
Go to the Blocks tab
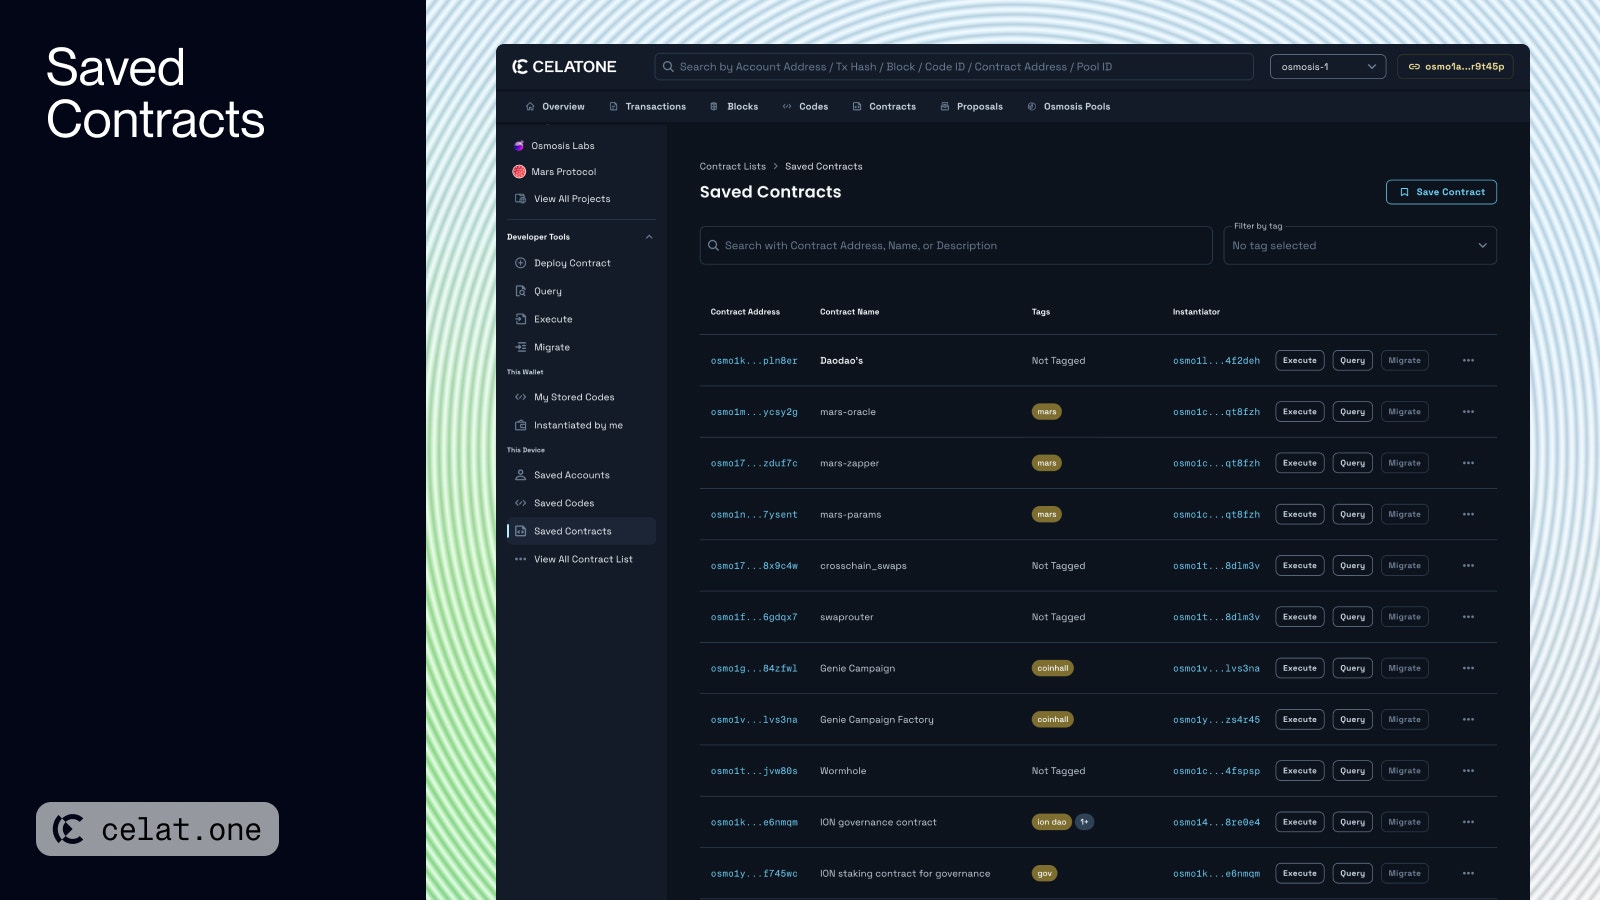click(x=734, y=106)
